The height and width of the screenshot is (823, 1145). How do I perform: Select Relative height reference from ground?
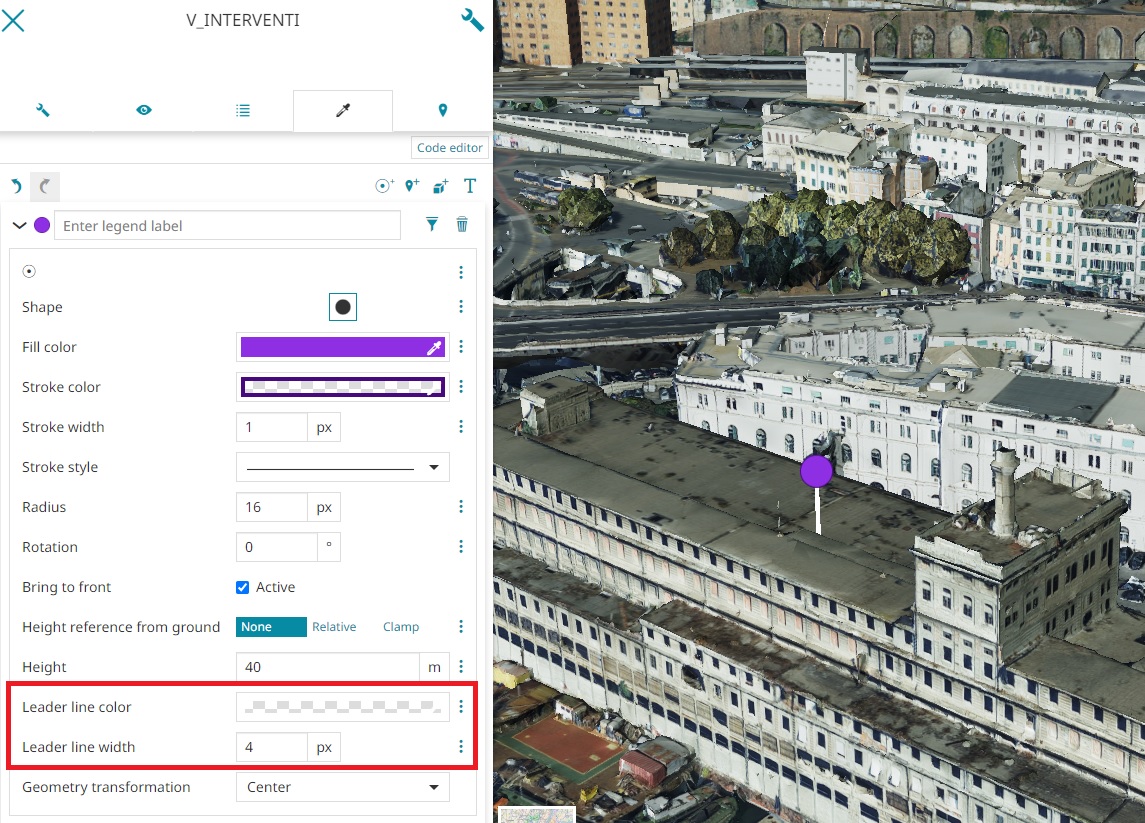pos(334,627)
